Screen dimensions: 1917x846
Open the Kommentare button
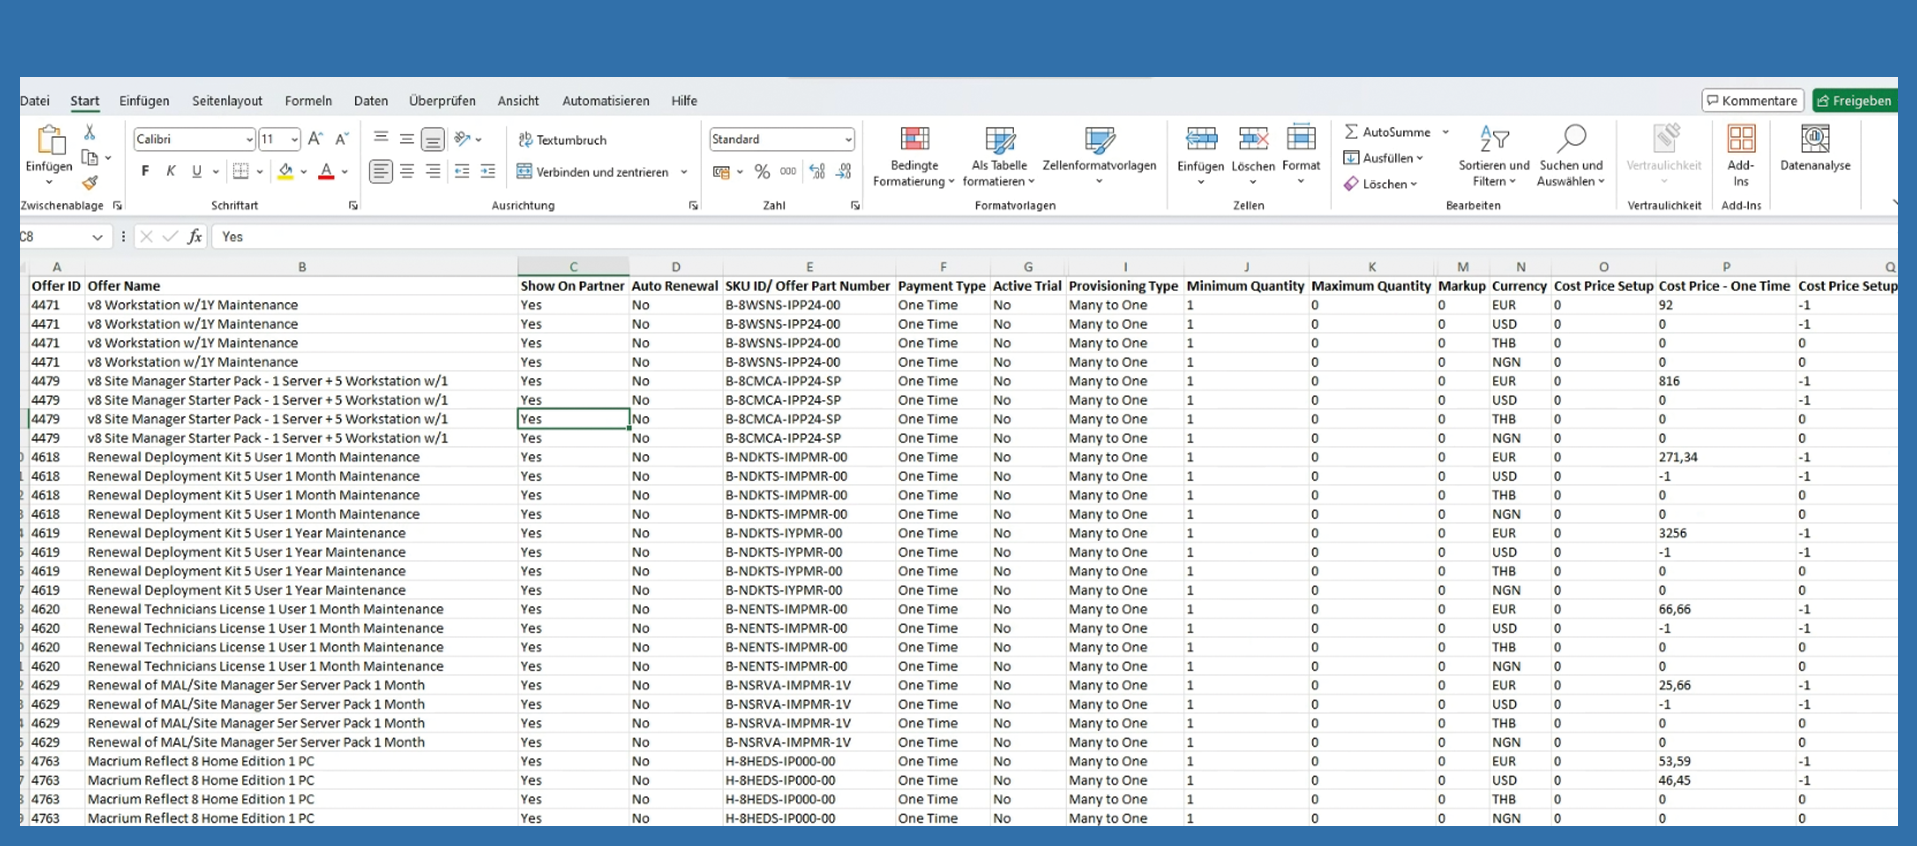[x=1752, y=101]
